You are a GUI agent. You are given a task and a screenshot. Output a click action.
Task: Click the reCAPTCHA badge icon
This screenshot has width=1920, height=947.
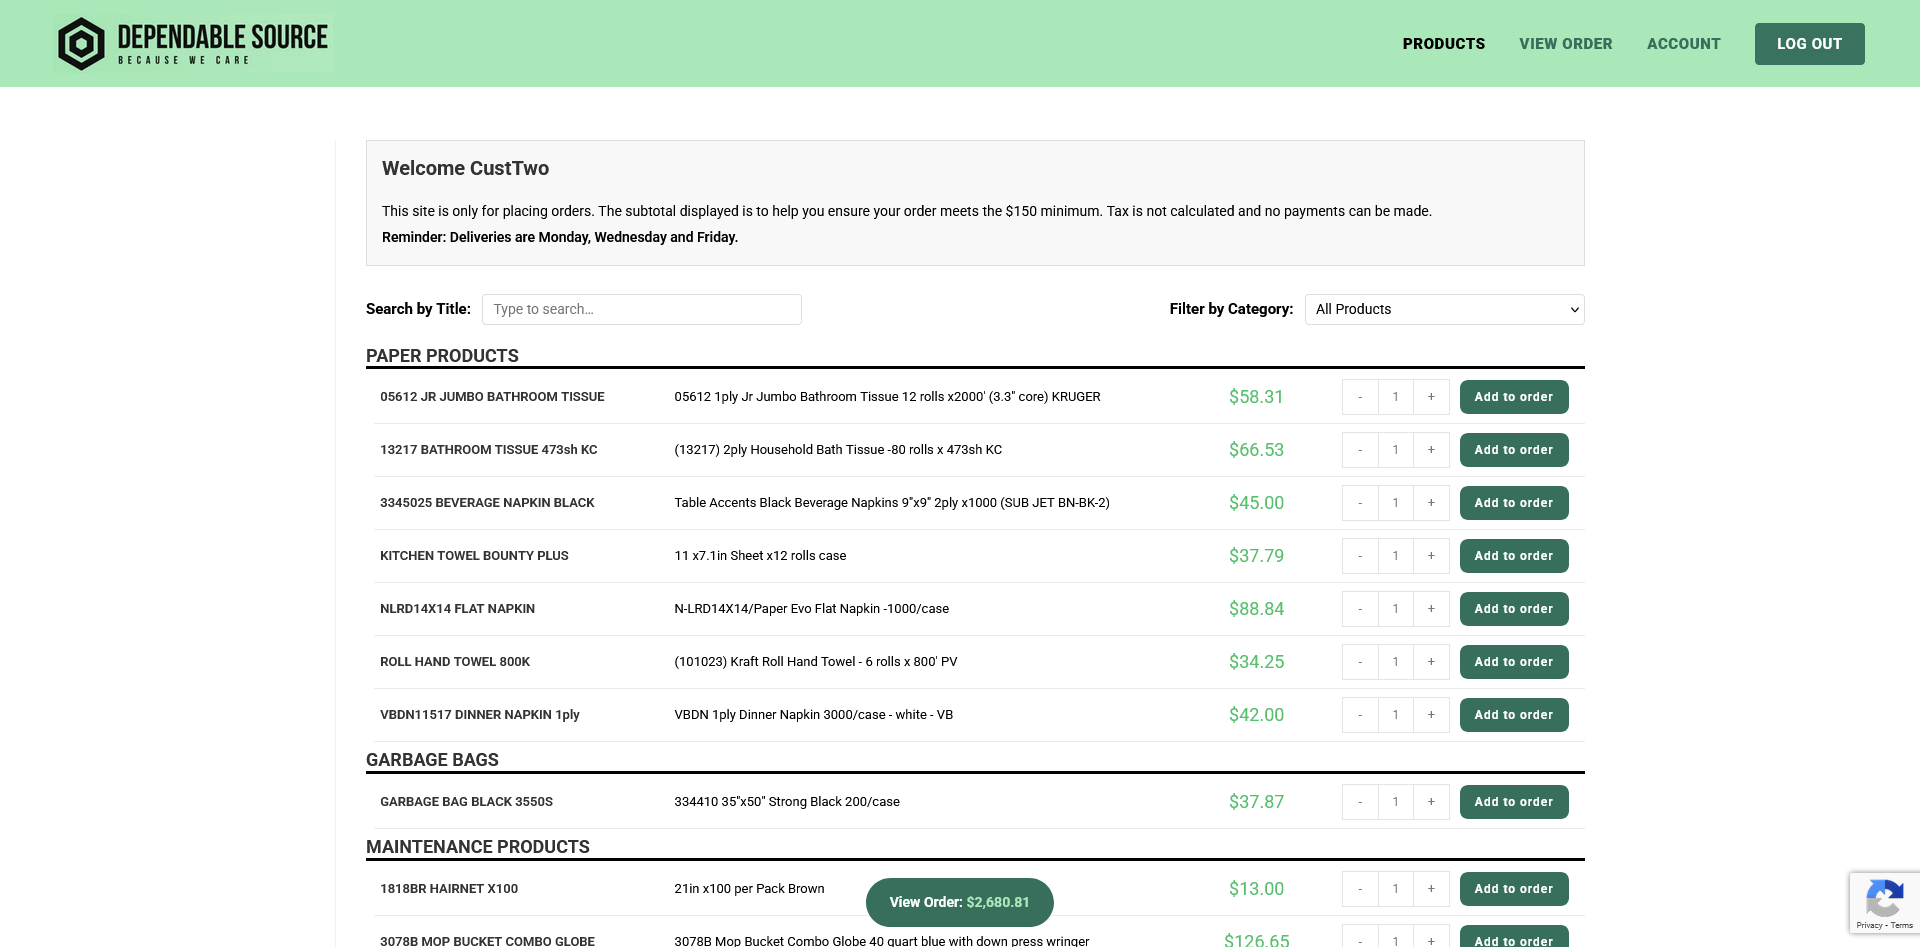(1884, 898)
